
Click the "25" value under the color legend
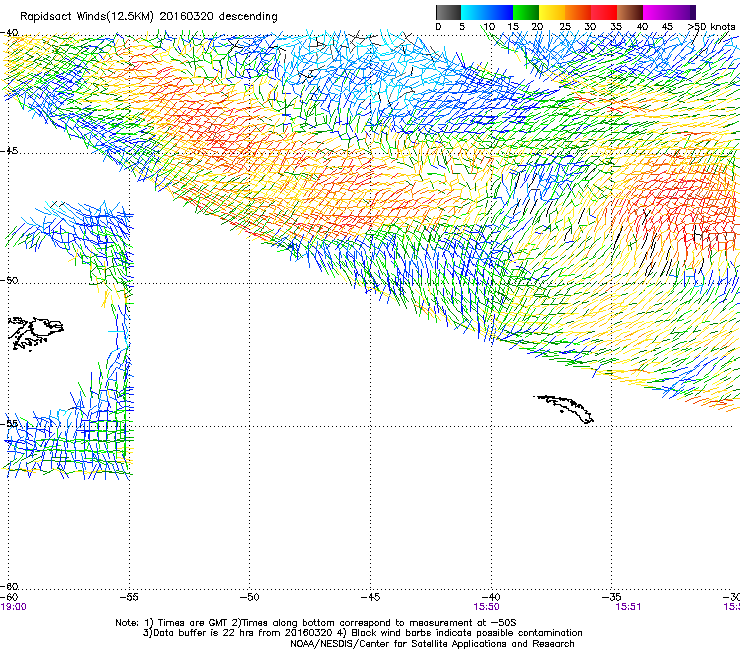[565, 27]
